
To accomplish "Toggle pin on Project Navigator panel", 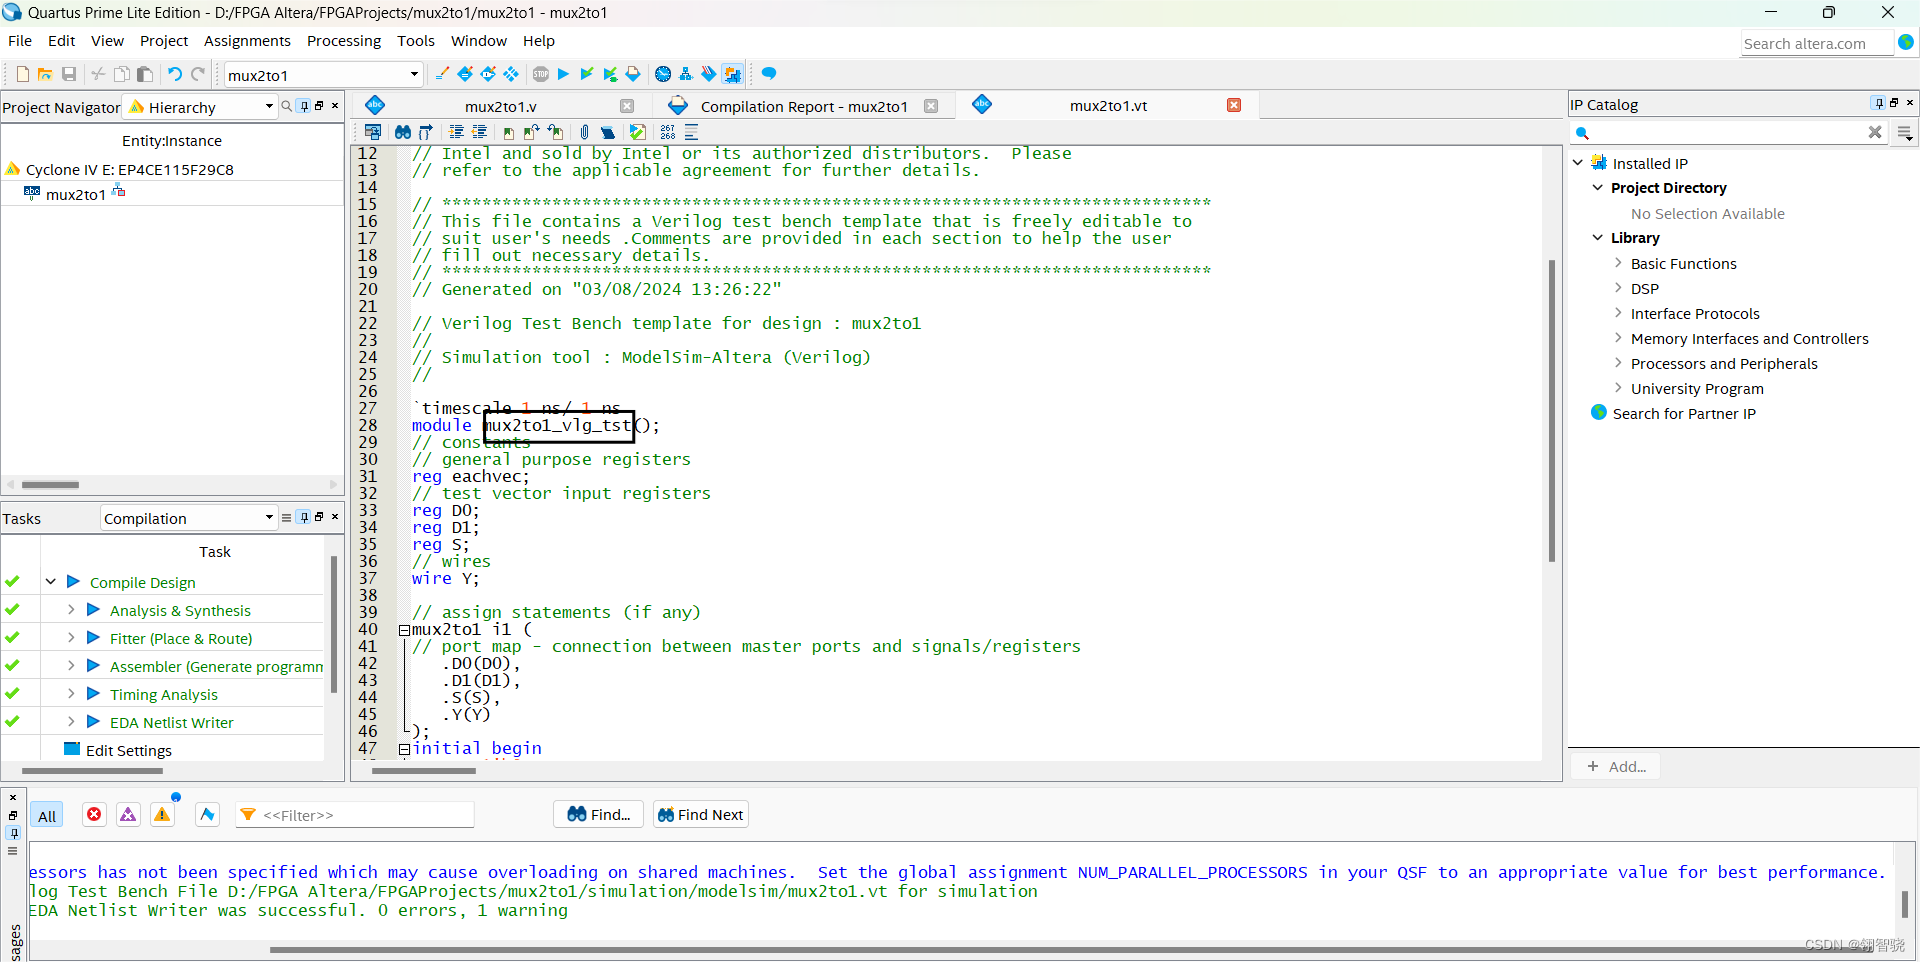I will click(304, 106).
